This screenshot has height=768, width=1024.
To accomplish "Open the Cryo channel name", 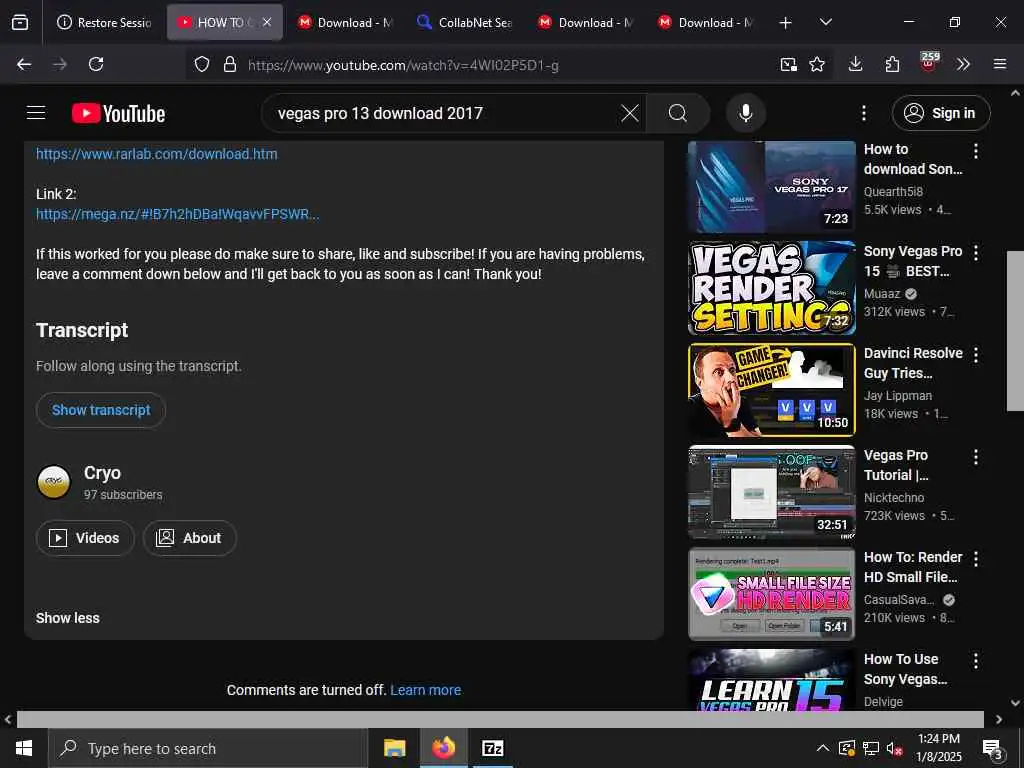I will point(103,473).
